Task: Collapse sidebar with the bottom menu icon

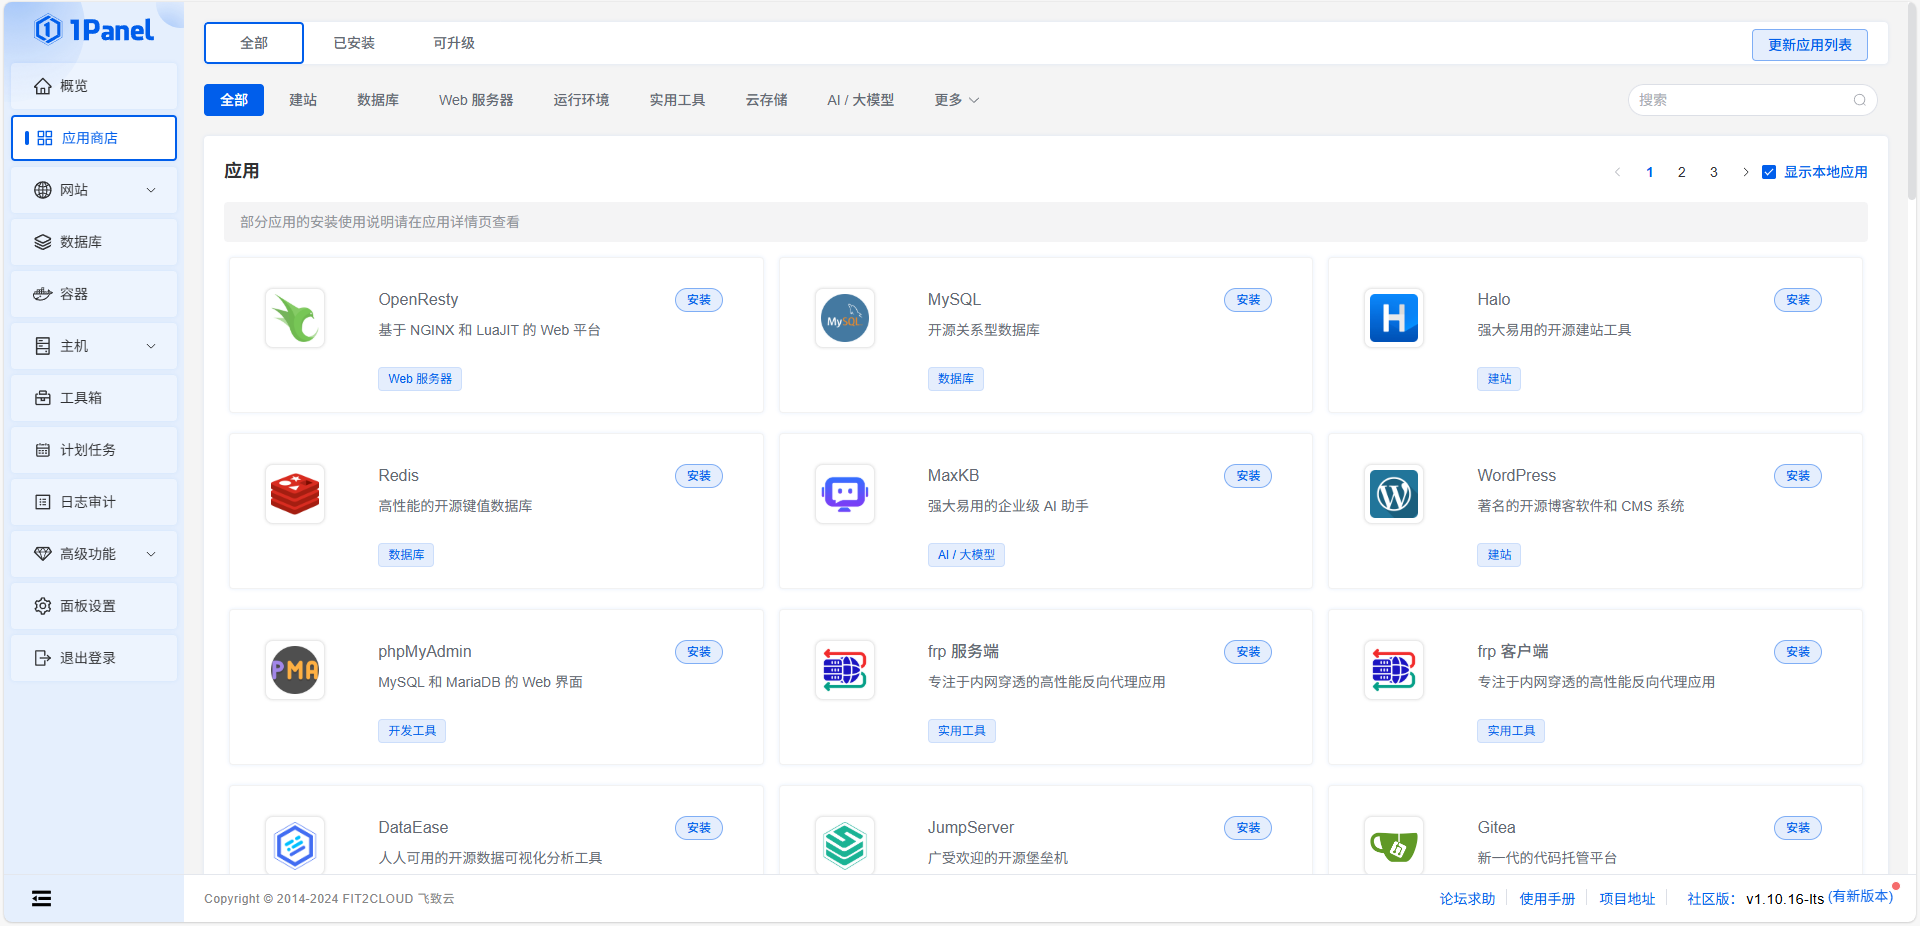Action: click(x=41, y=898)
